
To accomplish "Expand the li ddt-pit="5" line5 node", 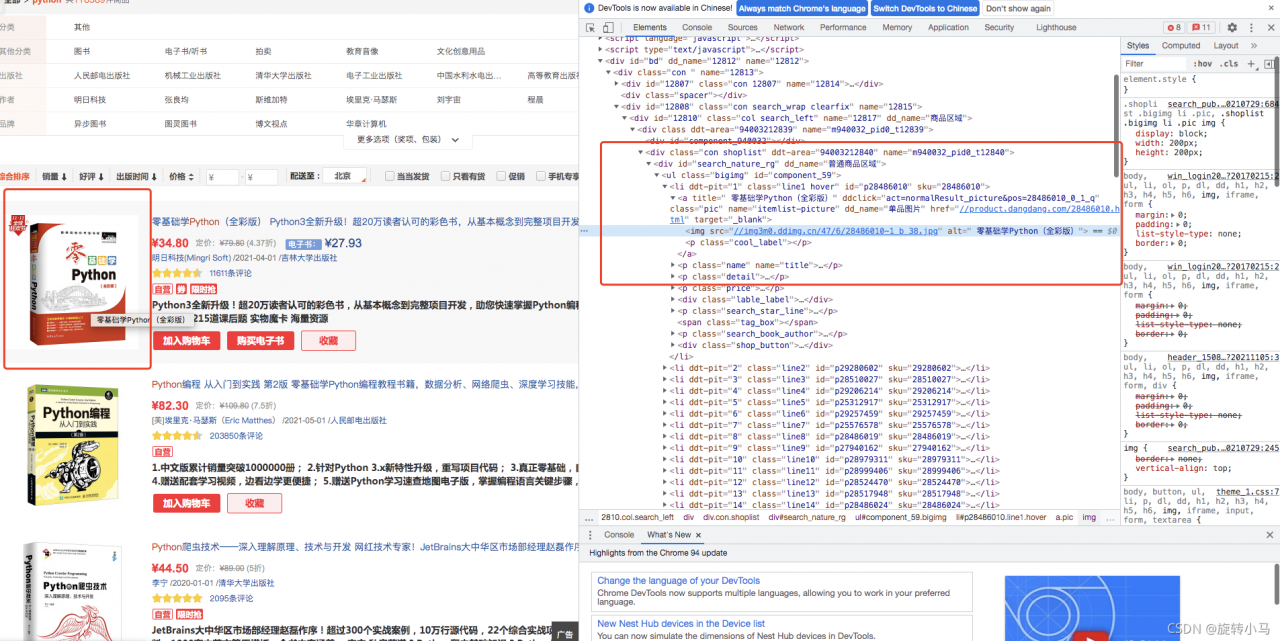I will point(666,402).
